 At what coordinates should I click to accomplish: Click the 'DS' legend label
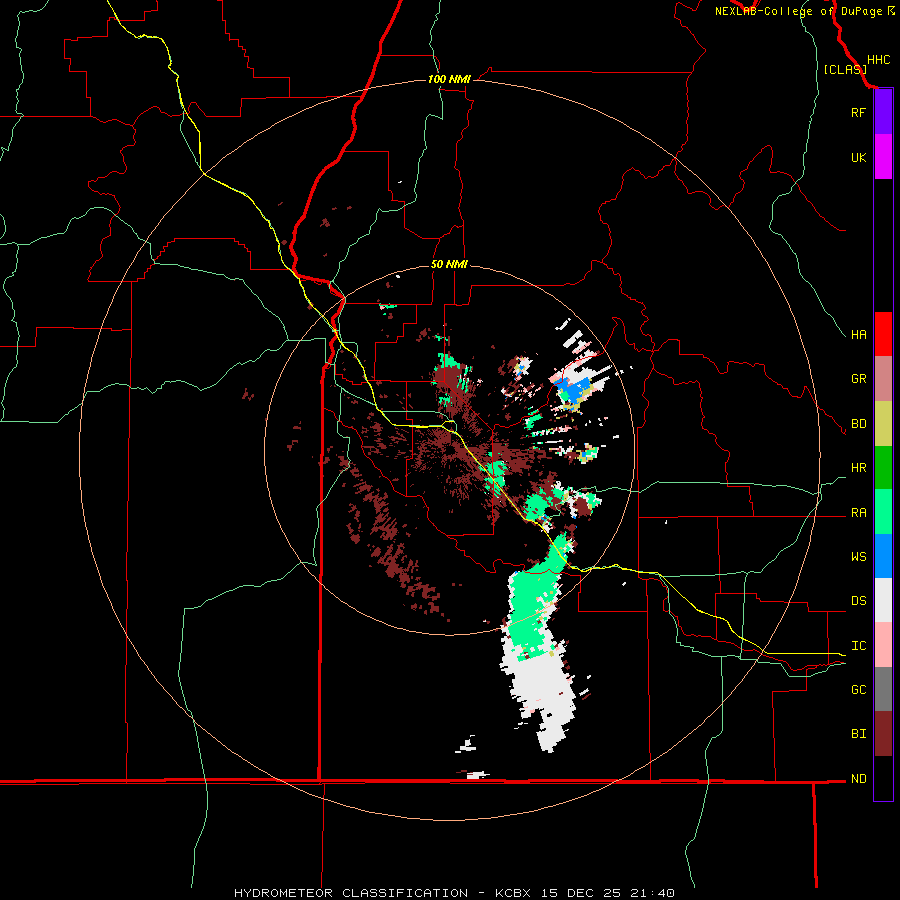point(858,600)
